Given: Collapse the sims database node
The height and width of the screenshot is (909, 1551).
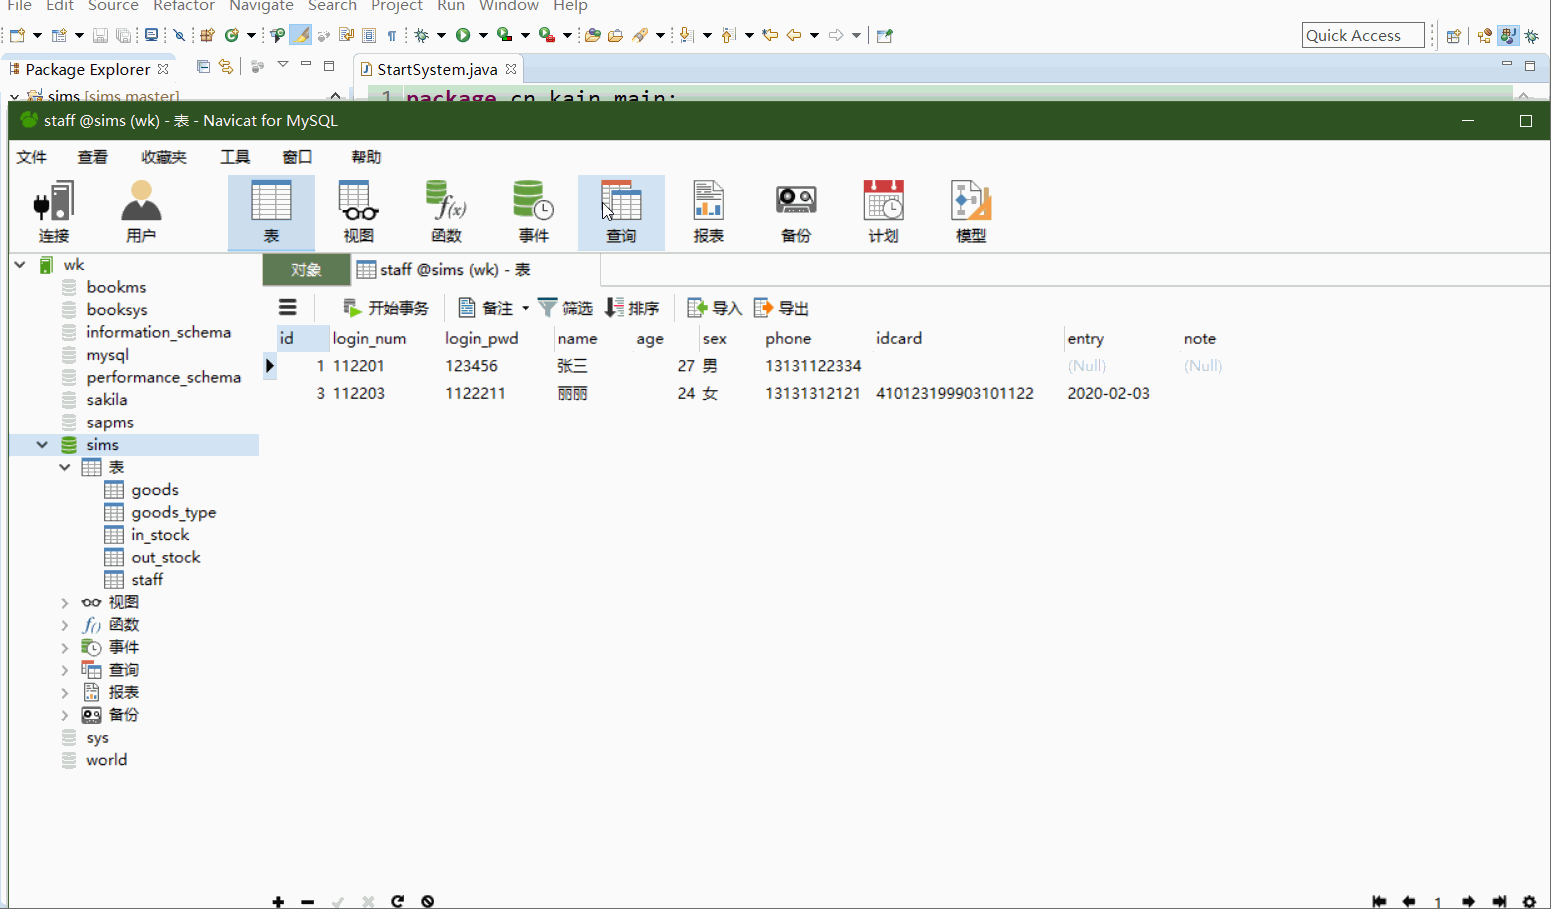Looking at the screenshot, I should [42, 445].
